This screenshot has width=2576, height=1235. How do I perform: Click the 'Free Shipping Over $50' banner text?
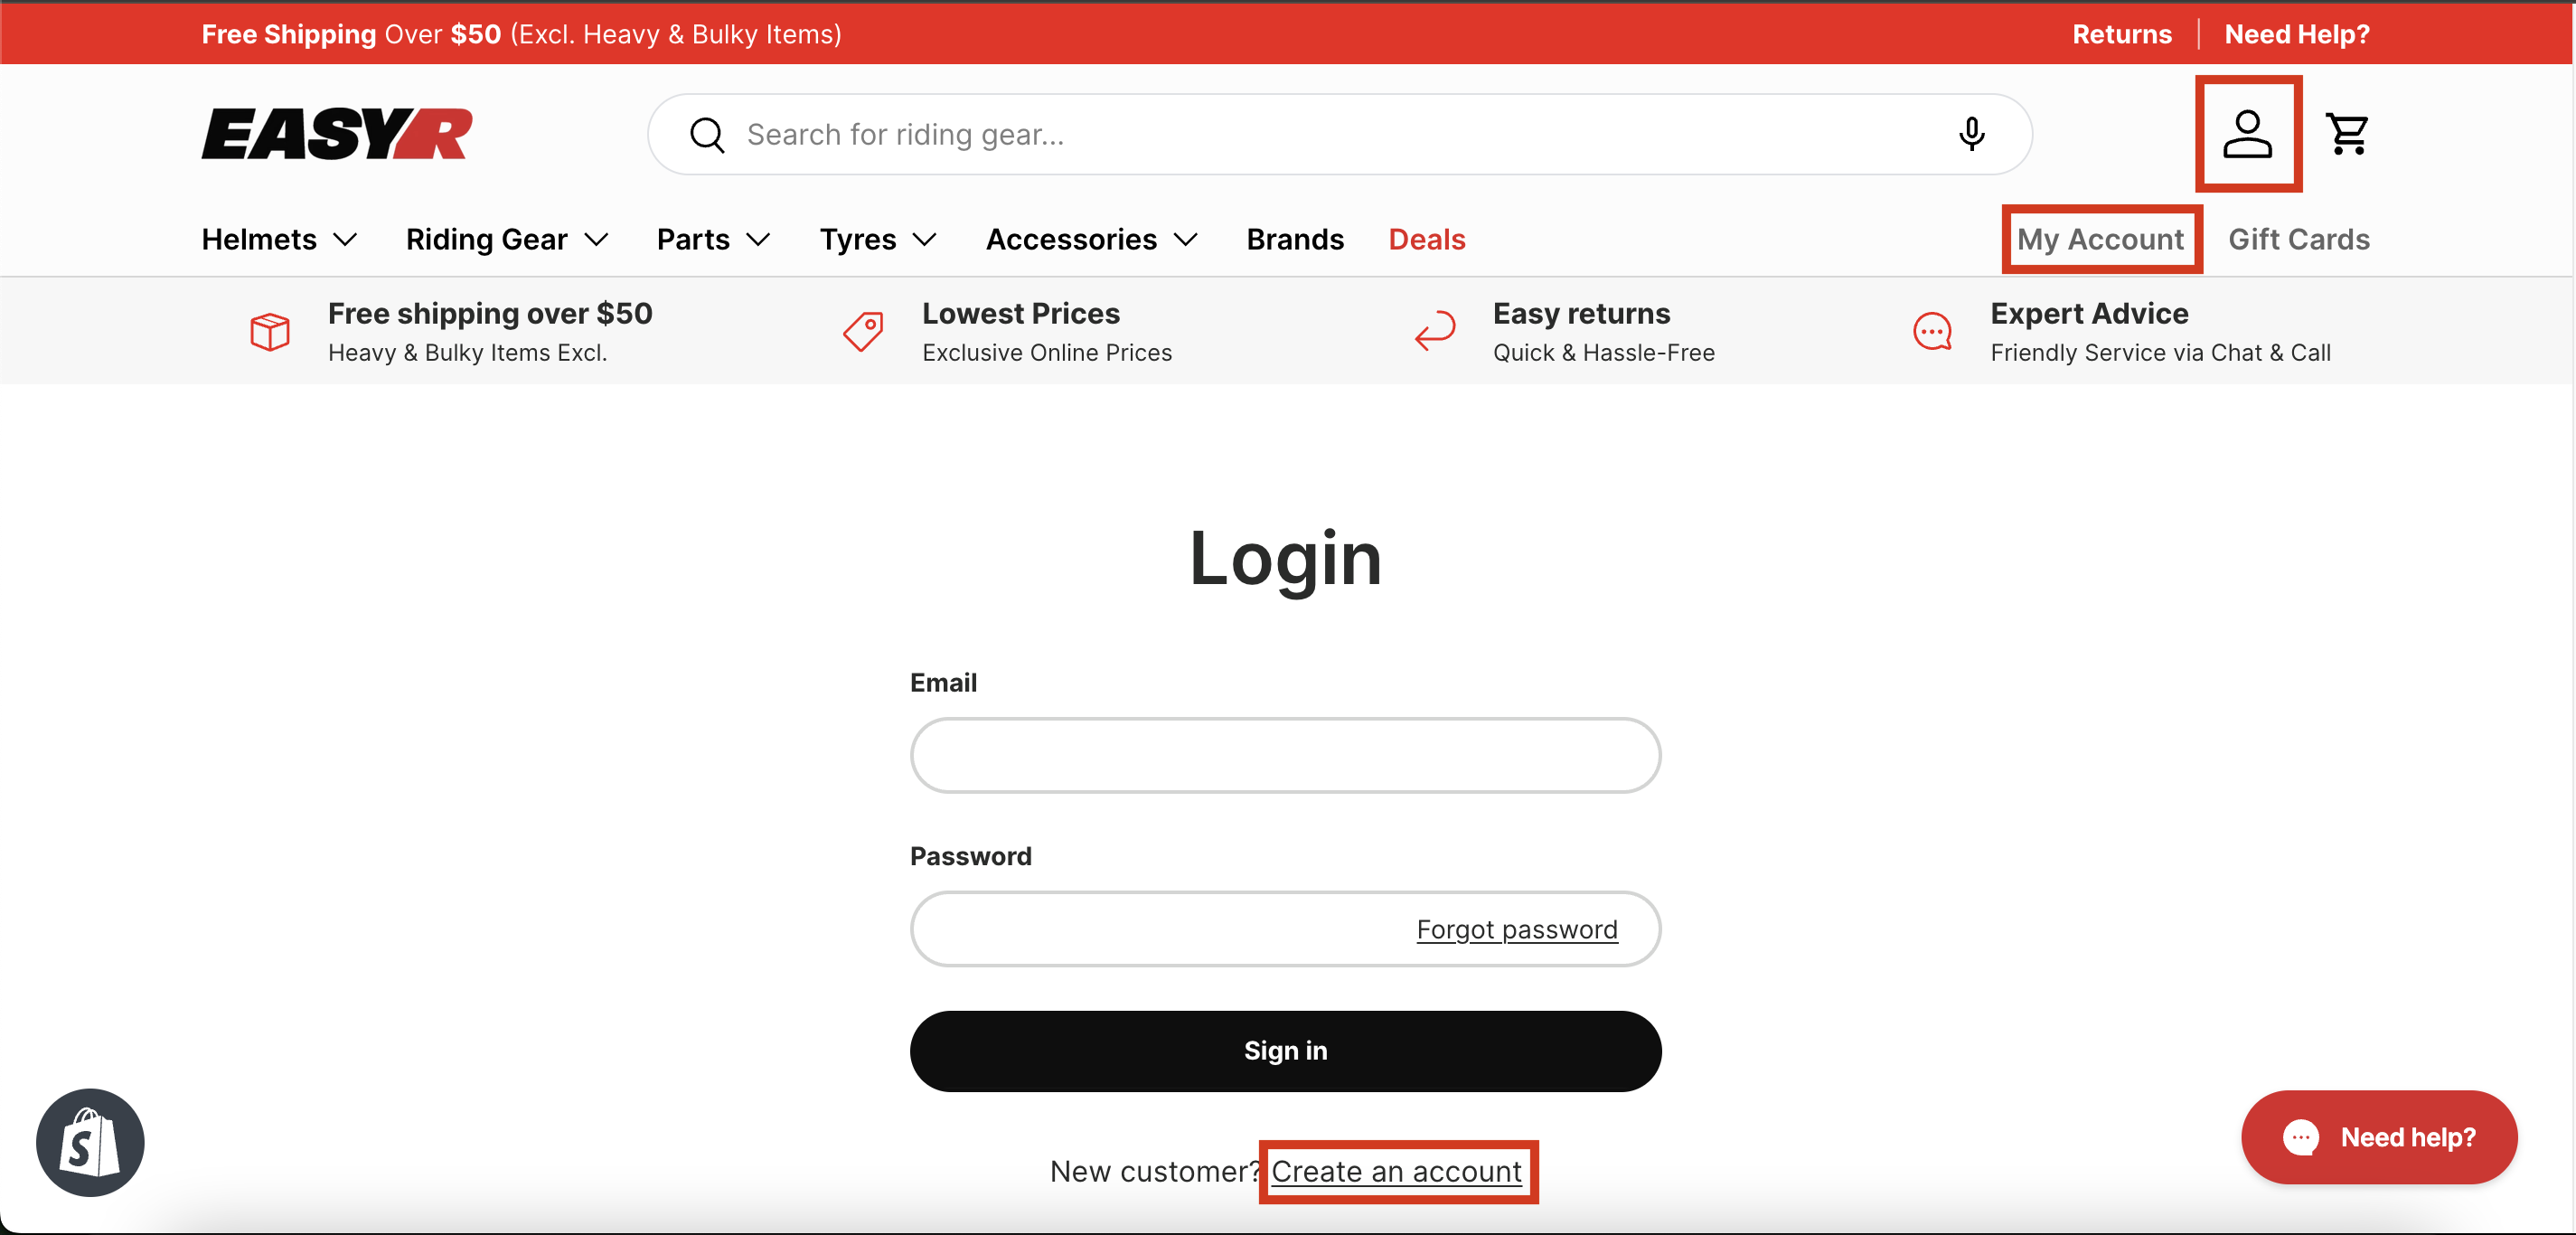(x=351, y=34)
